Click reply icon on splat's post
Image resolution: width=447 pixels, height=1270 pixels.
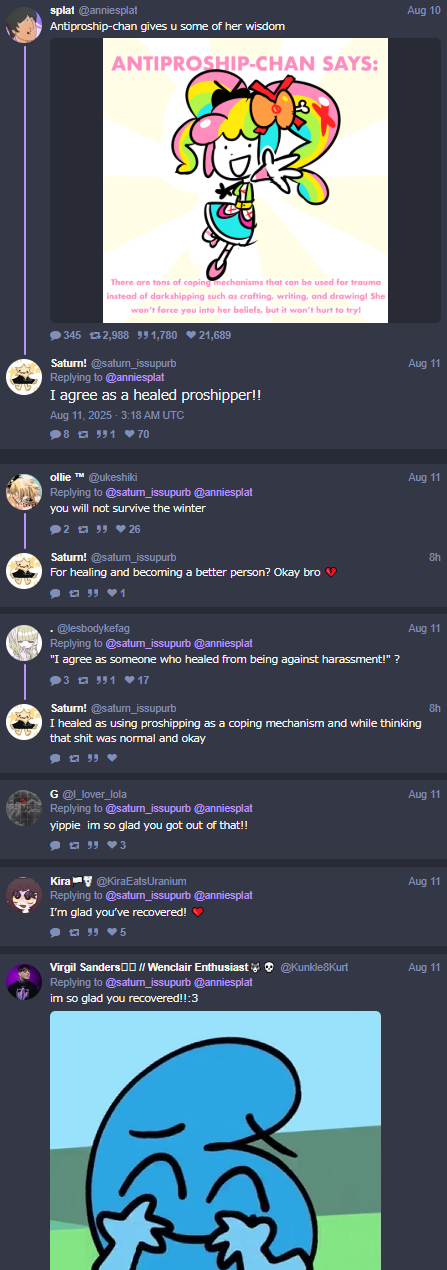coord(55,334)
